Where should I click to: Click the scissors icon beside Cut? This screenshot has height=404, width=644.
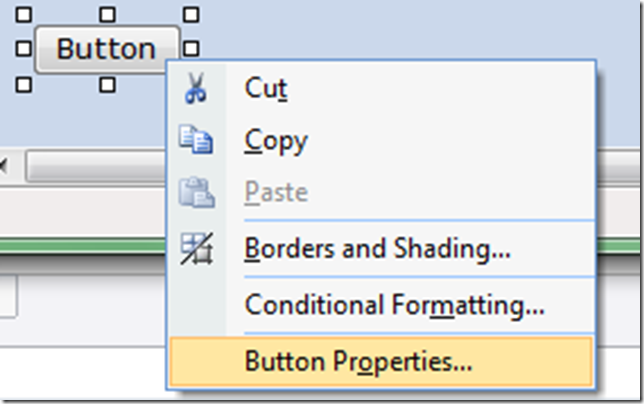pos(195,90)
